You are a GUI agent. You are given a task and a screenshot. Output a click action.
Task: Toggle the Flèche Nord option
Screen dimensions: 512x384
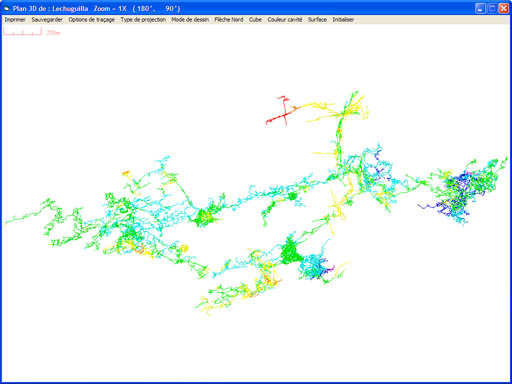[229, 20]
